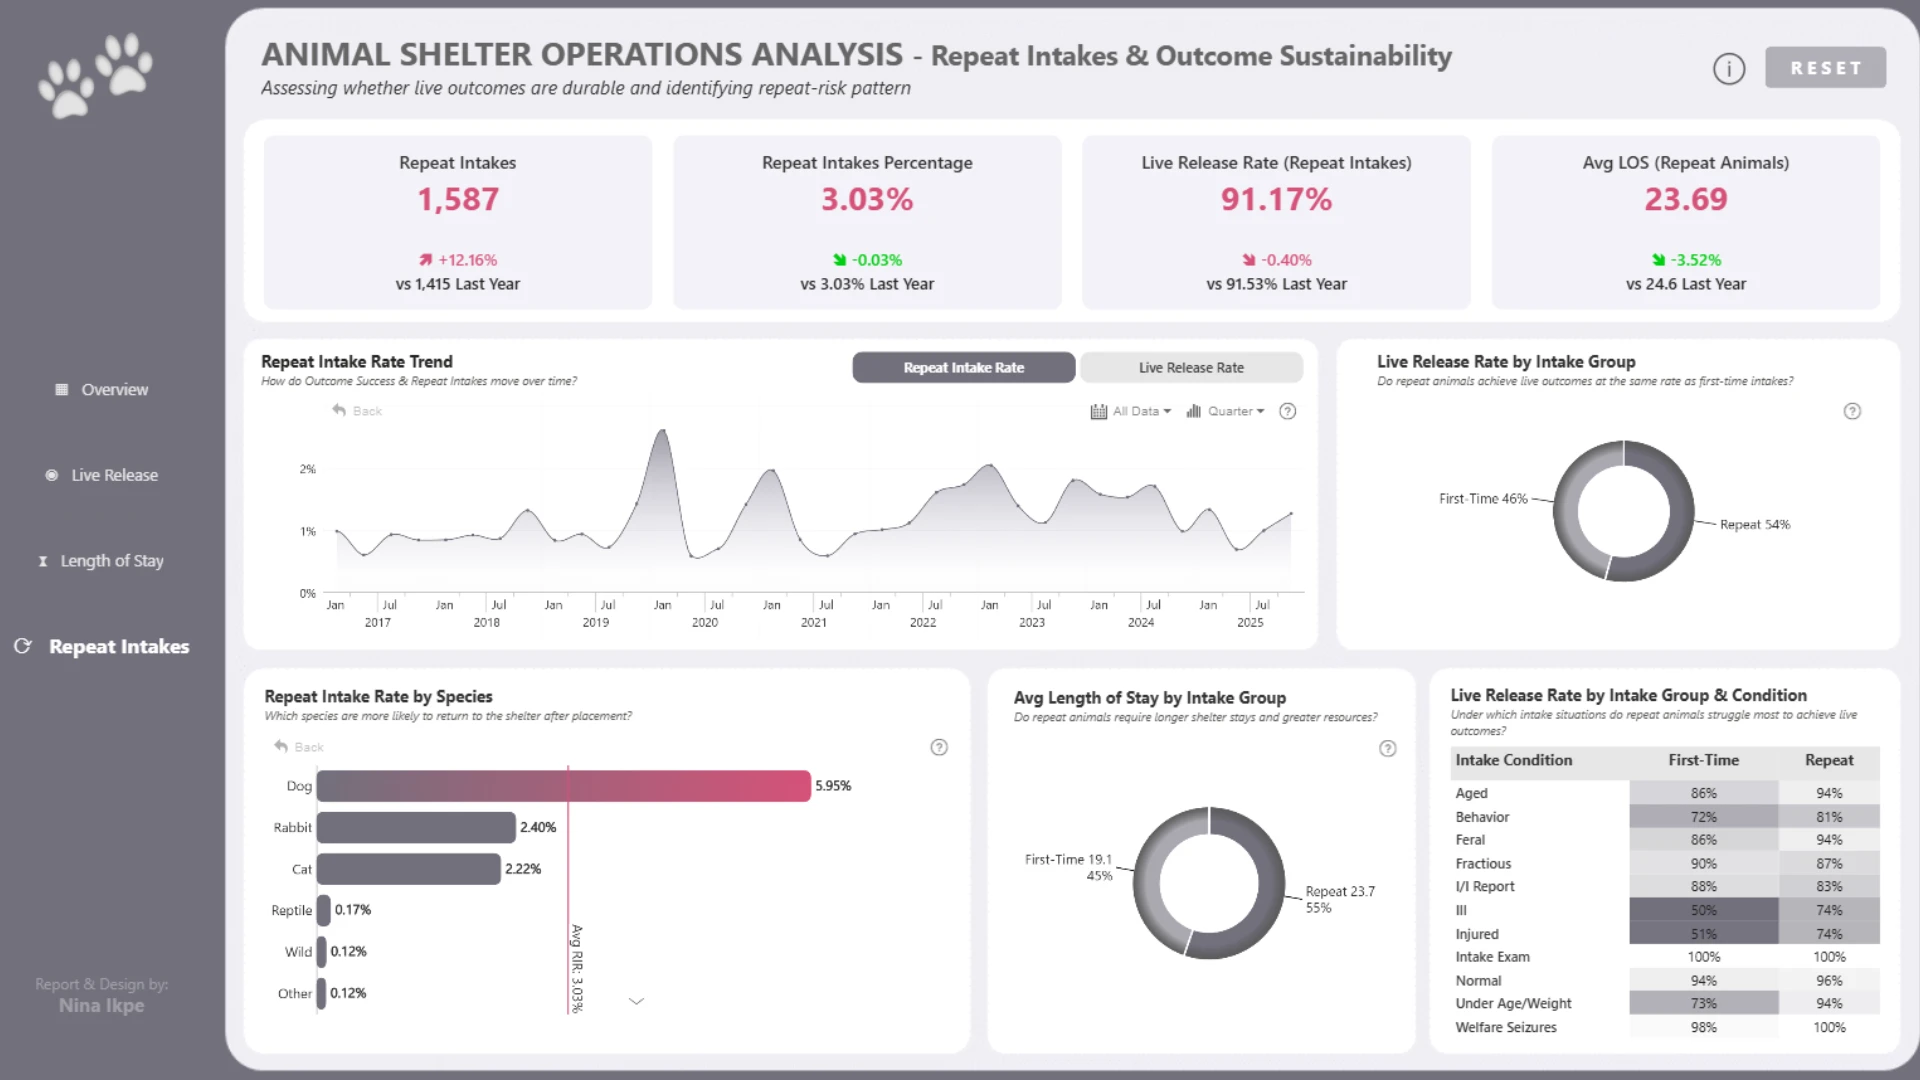Open the Quarter granularity dropdown

tap(1225, 411)
